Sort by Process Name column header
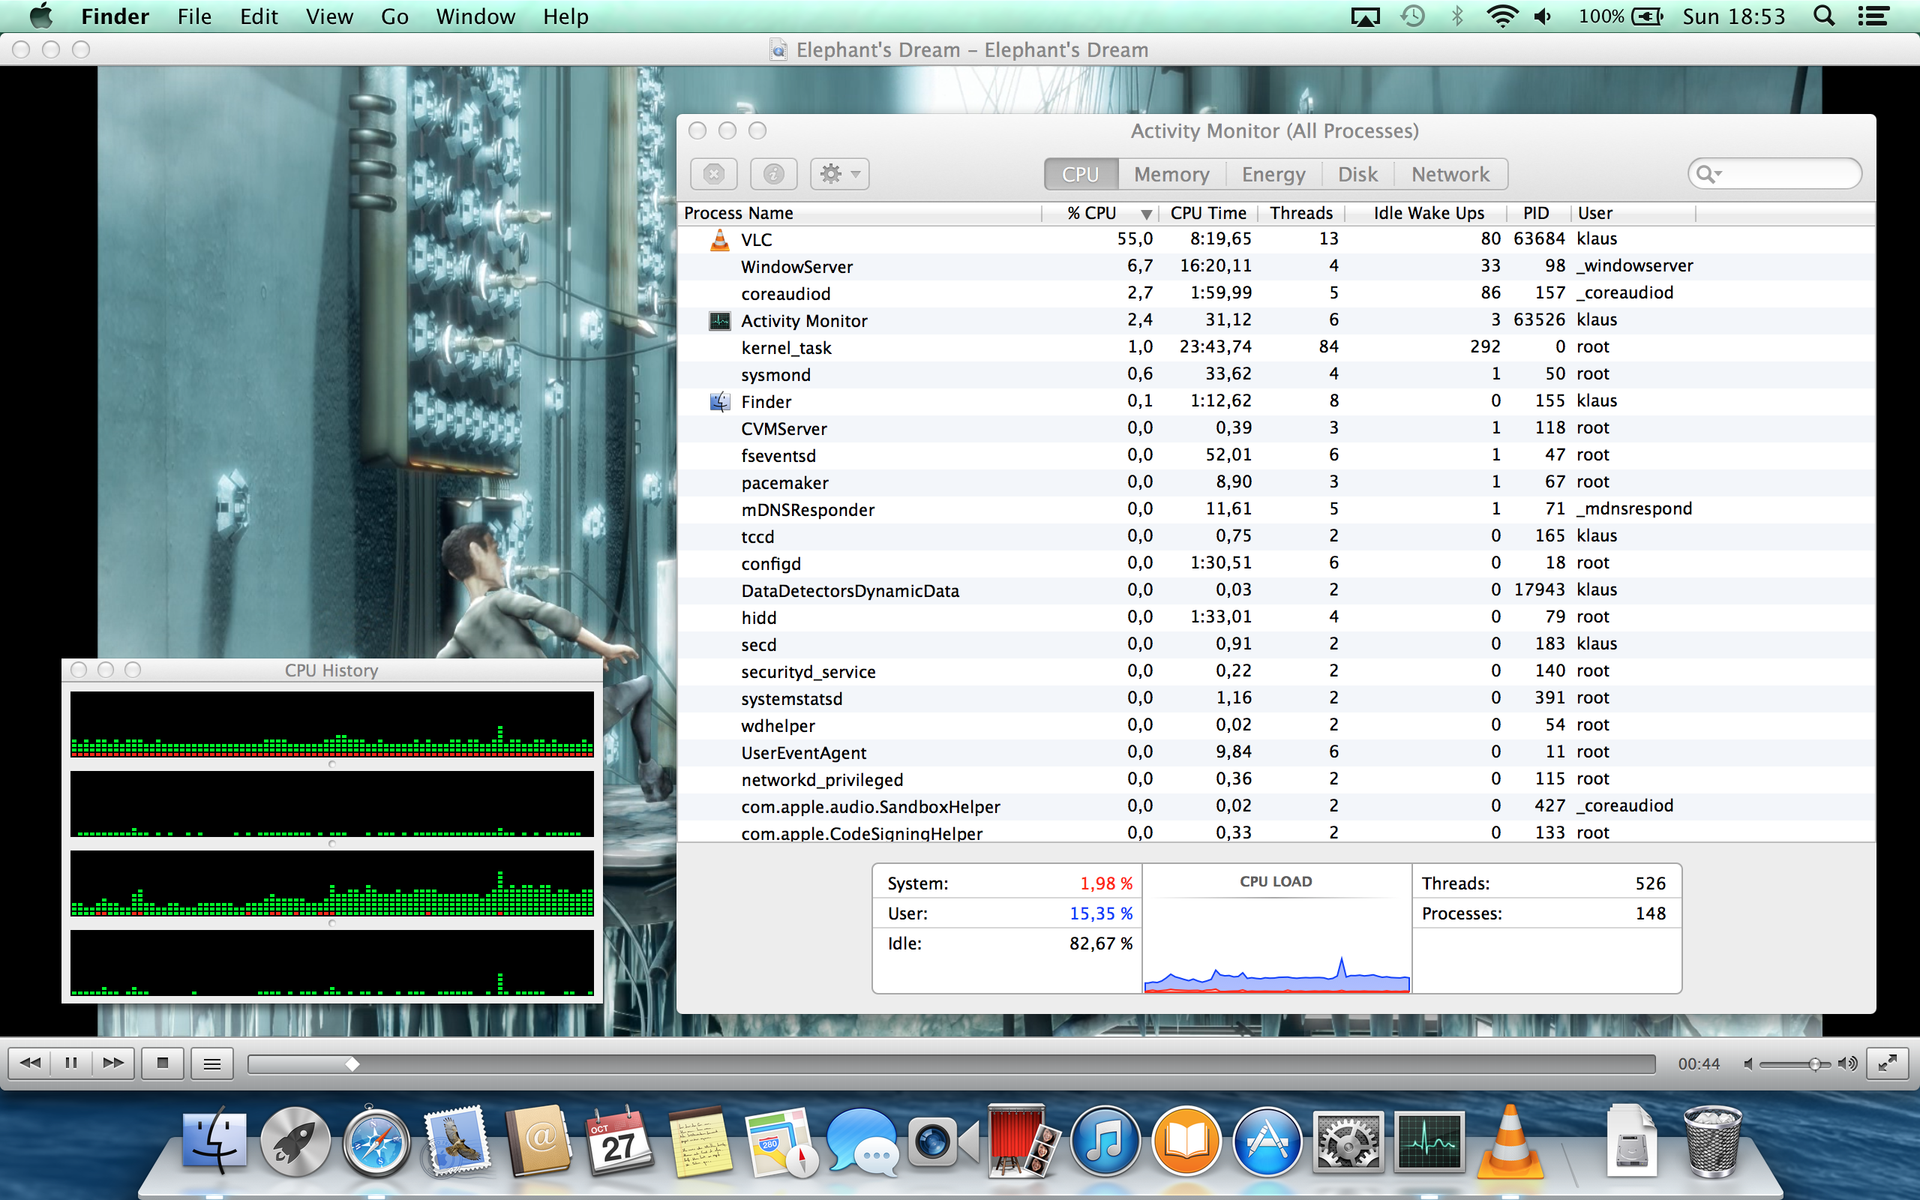The height and width of the screenshot is (1200, 1920). (x=860, y=213)
